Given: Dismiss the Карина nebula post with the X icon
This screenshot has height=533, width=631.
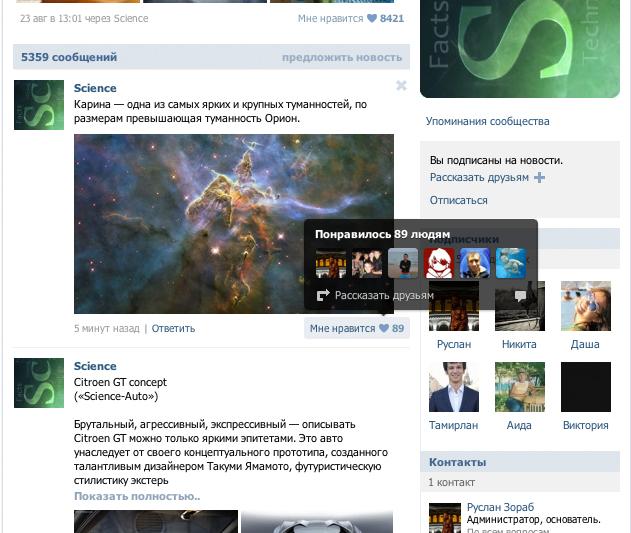Looking at the screenshot, I should [401, 85].
